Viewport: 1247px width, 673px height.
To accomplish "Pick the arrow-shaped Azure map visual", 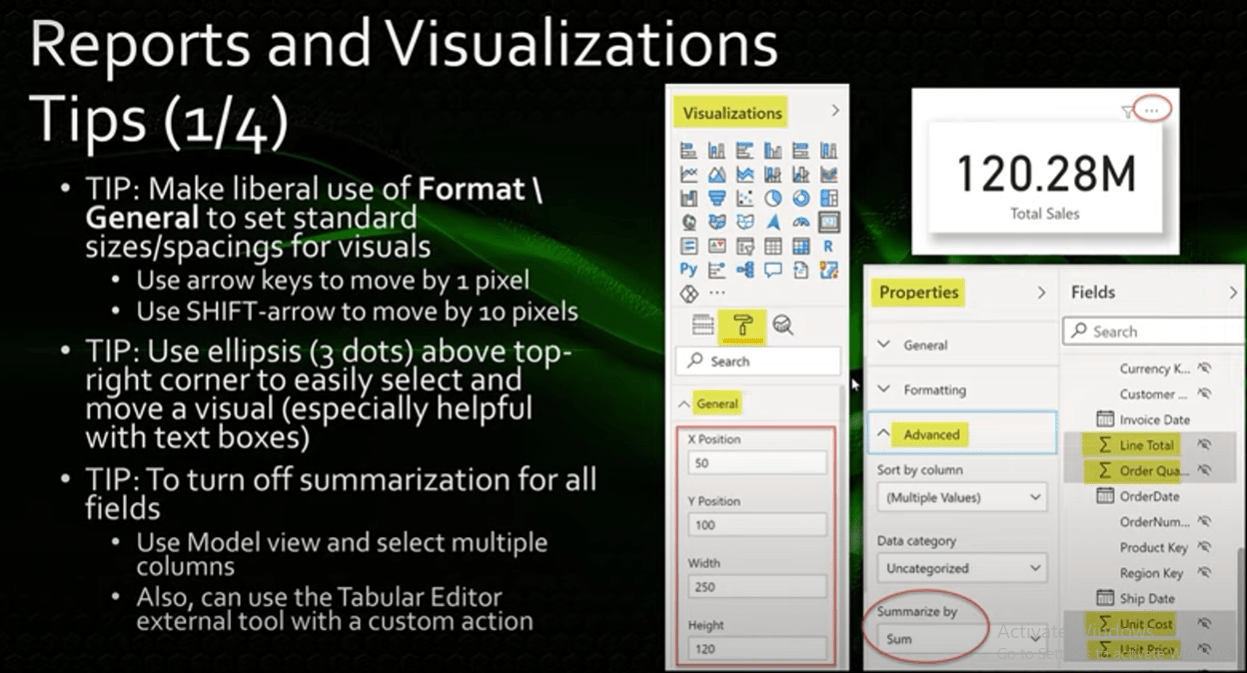I will (773, 222).
